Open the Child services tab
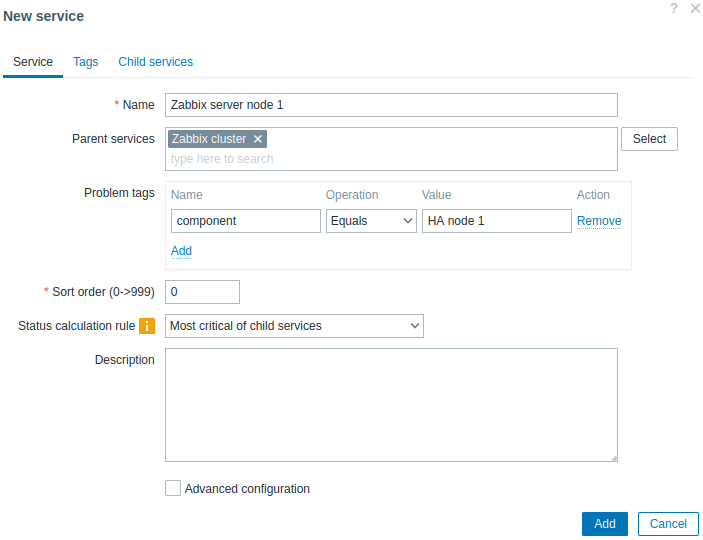Image resolution: width=703 pixels, height=540 pixels. 156,62
